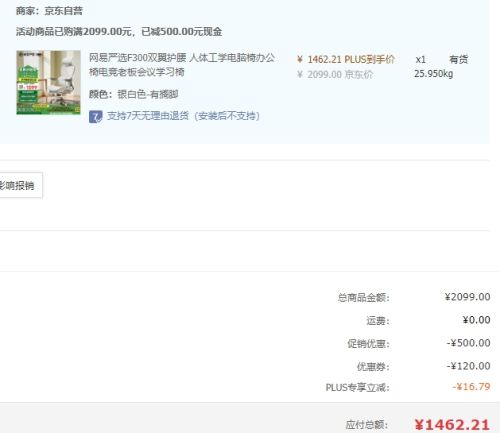This screenshot has height=433, width=500.
Task: Click the 有货 stock status
Action: pos(458,60)
